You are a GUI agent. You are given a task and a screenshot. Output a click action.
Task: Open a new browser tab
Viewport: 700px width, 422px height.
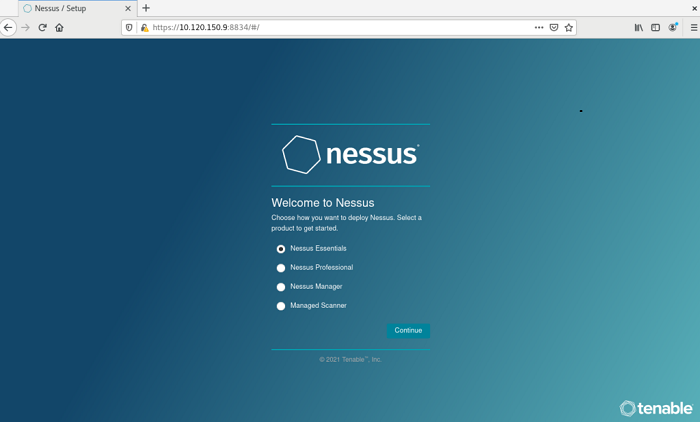(x=146, y=8)
